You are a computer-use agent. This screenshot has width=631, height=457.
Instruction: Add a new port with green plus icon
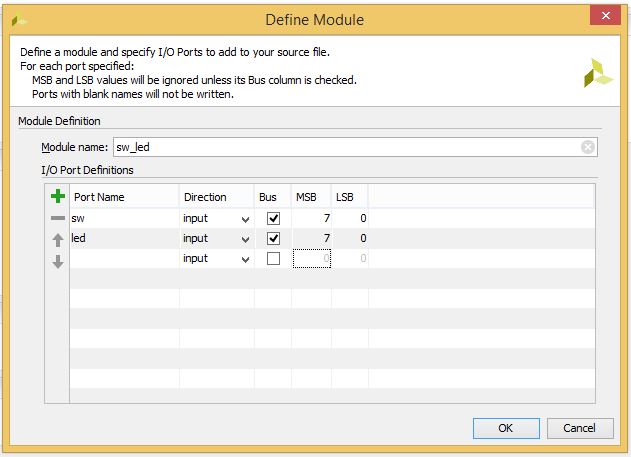(x=58, y=196)
